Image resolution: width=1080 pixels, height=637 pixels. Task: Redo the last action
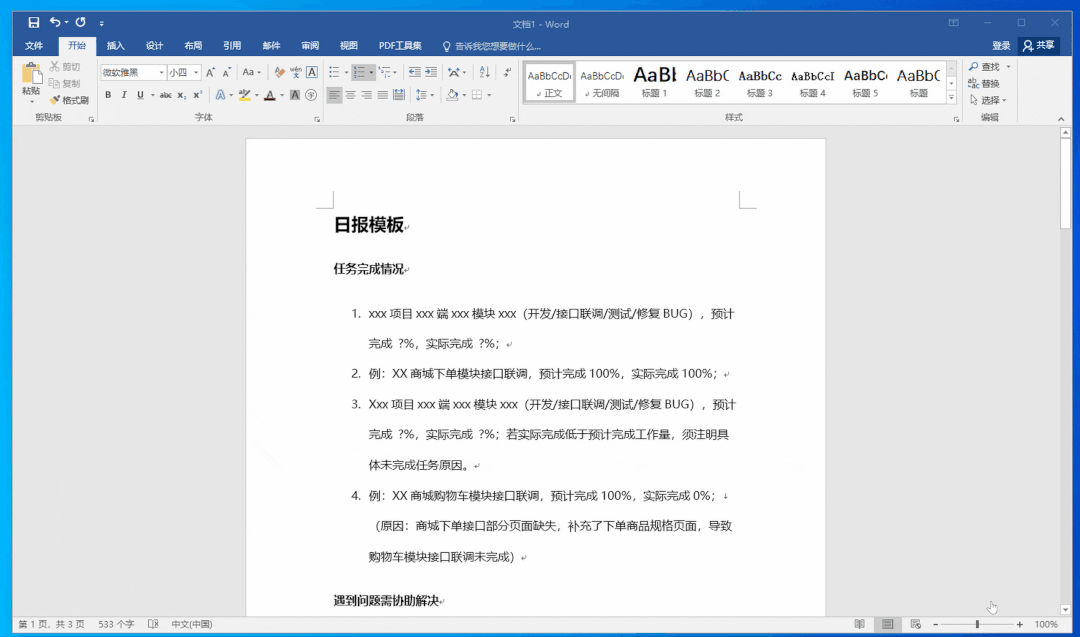(81, 23)
